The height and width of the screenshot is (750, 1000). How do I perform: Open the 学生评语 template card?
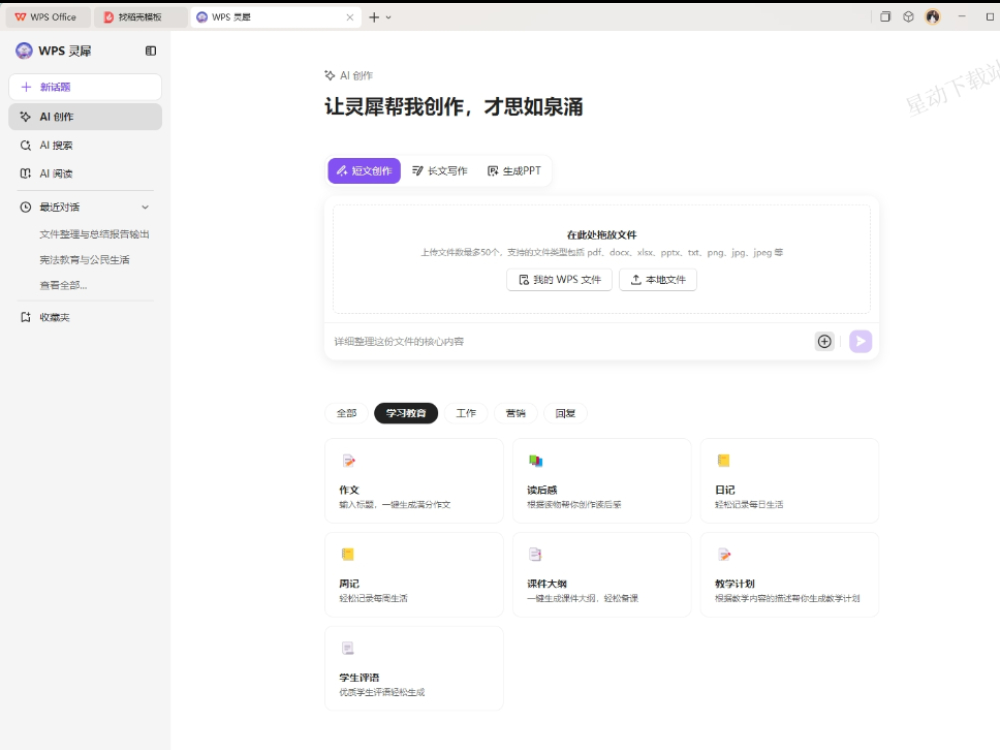point(414,668)
